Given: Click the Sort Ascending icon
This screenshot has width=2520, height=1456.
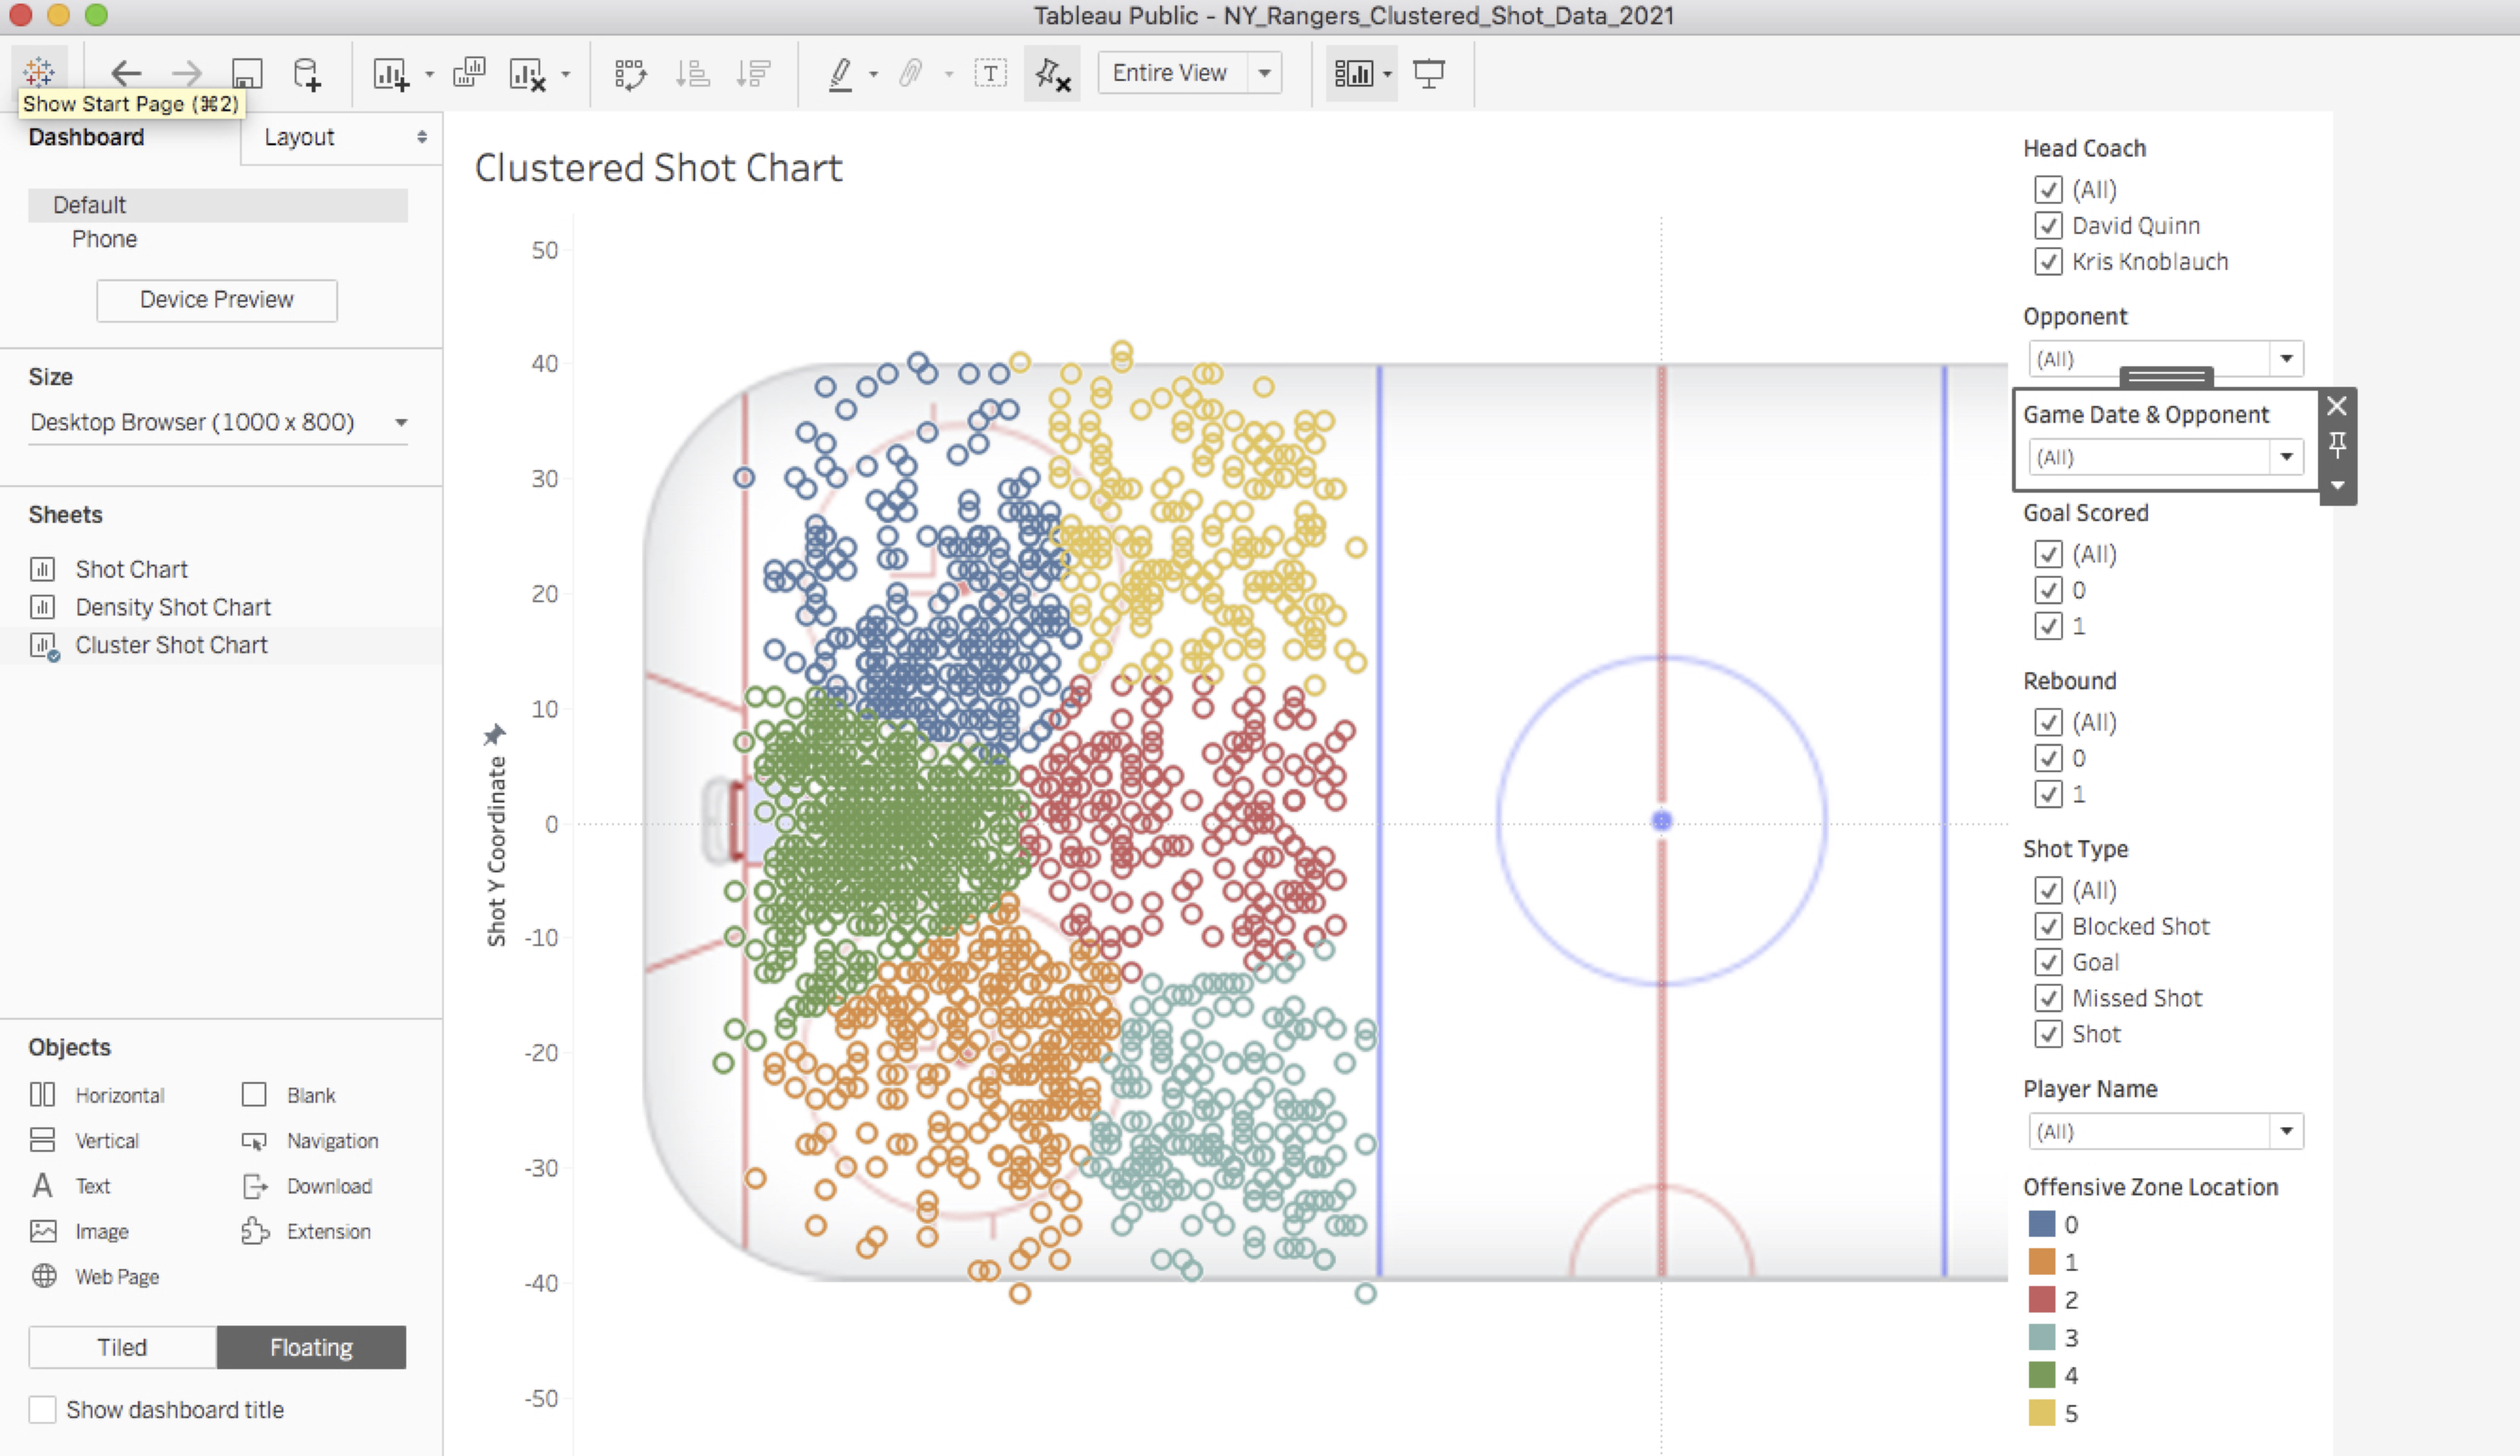Looking at the screenshot, I should [692, 73].
